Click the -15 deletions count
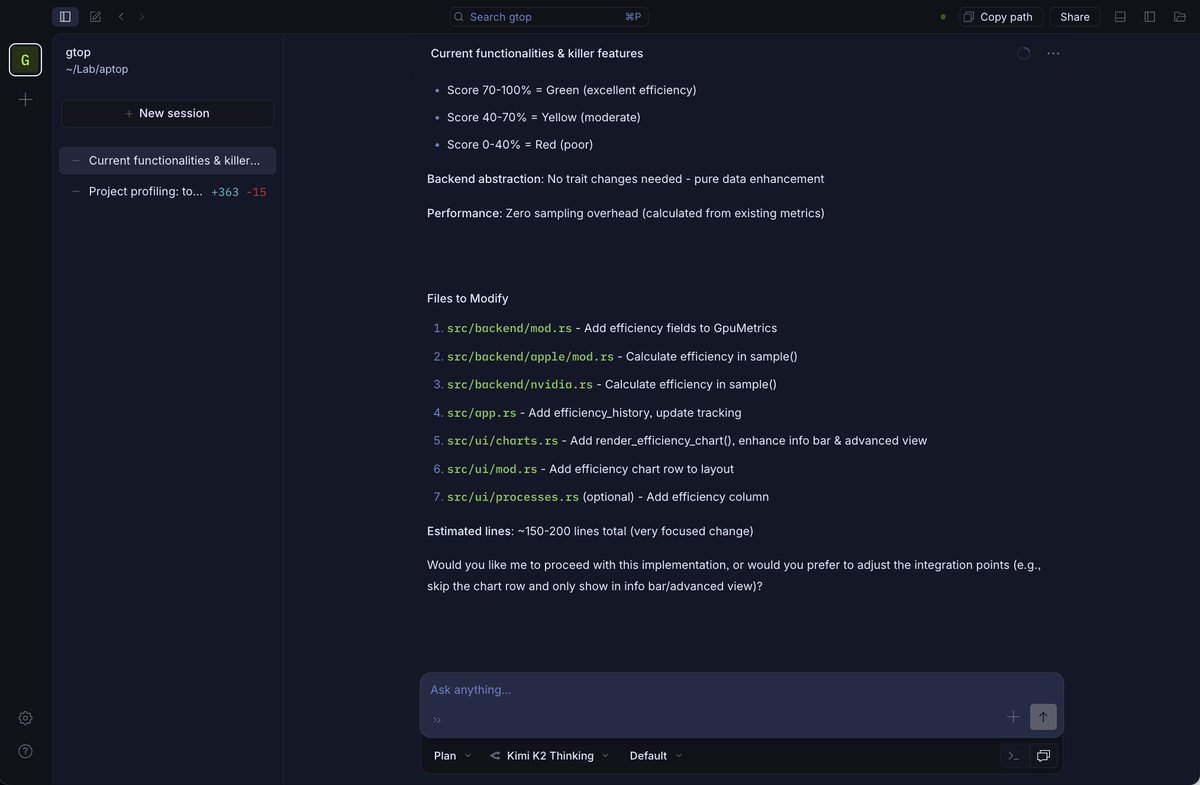Viewport: 1200px width, 785px height. [x=256, y=192]
